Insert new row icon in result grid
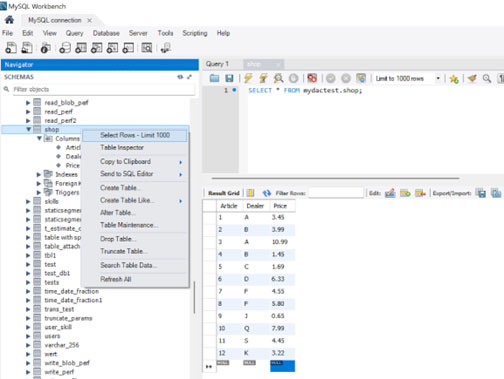This screenshot has height=379, width=504. [x=405, y=193]
